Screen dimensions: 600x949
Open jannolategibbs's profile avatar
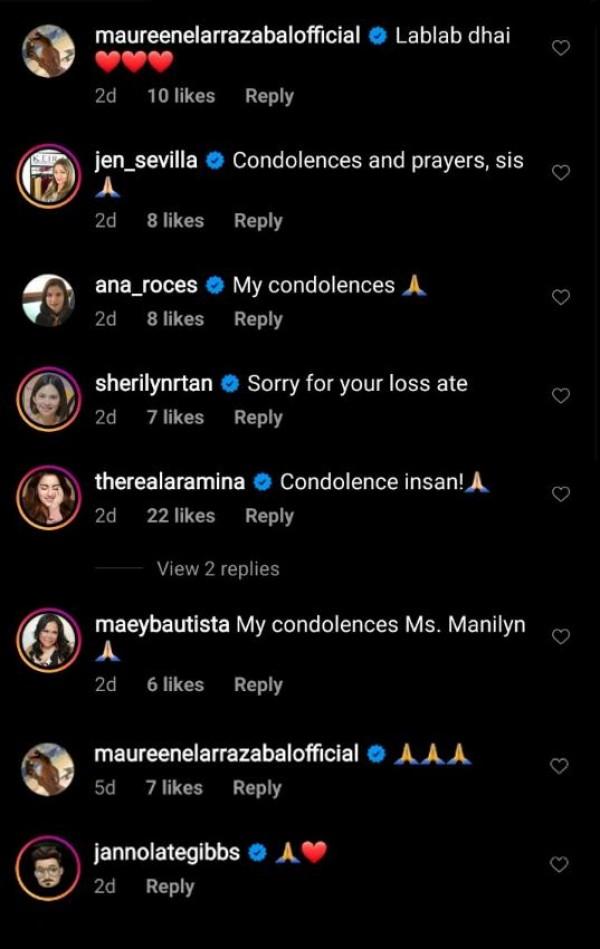coord(47,869)
